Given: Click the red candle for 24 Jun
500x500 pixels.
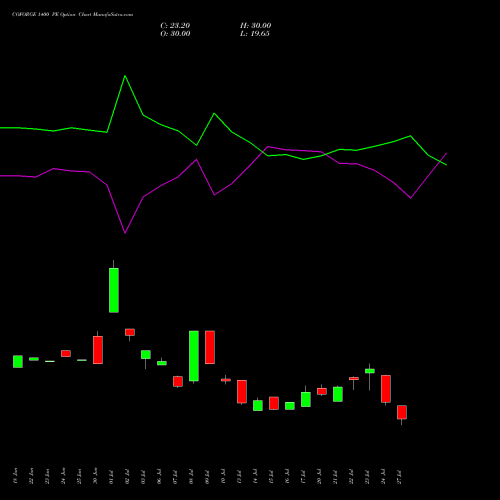Looking at the screenshot, I should click(x=66, y=353).
